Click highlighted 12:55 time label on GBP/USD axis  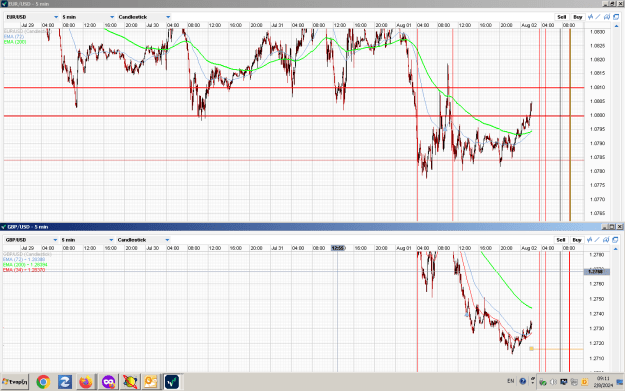coord(338,248)
